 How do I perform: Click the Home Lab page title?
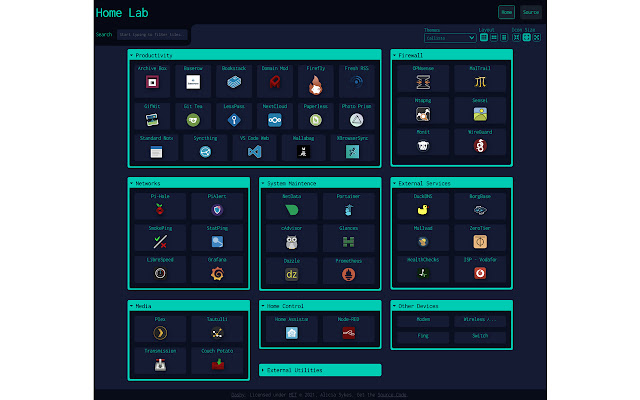(122, 13)
